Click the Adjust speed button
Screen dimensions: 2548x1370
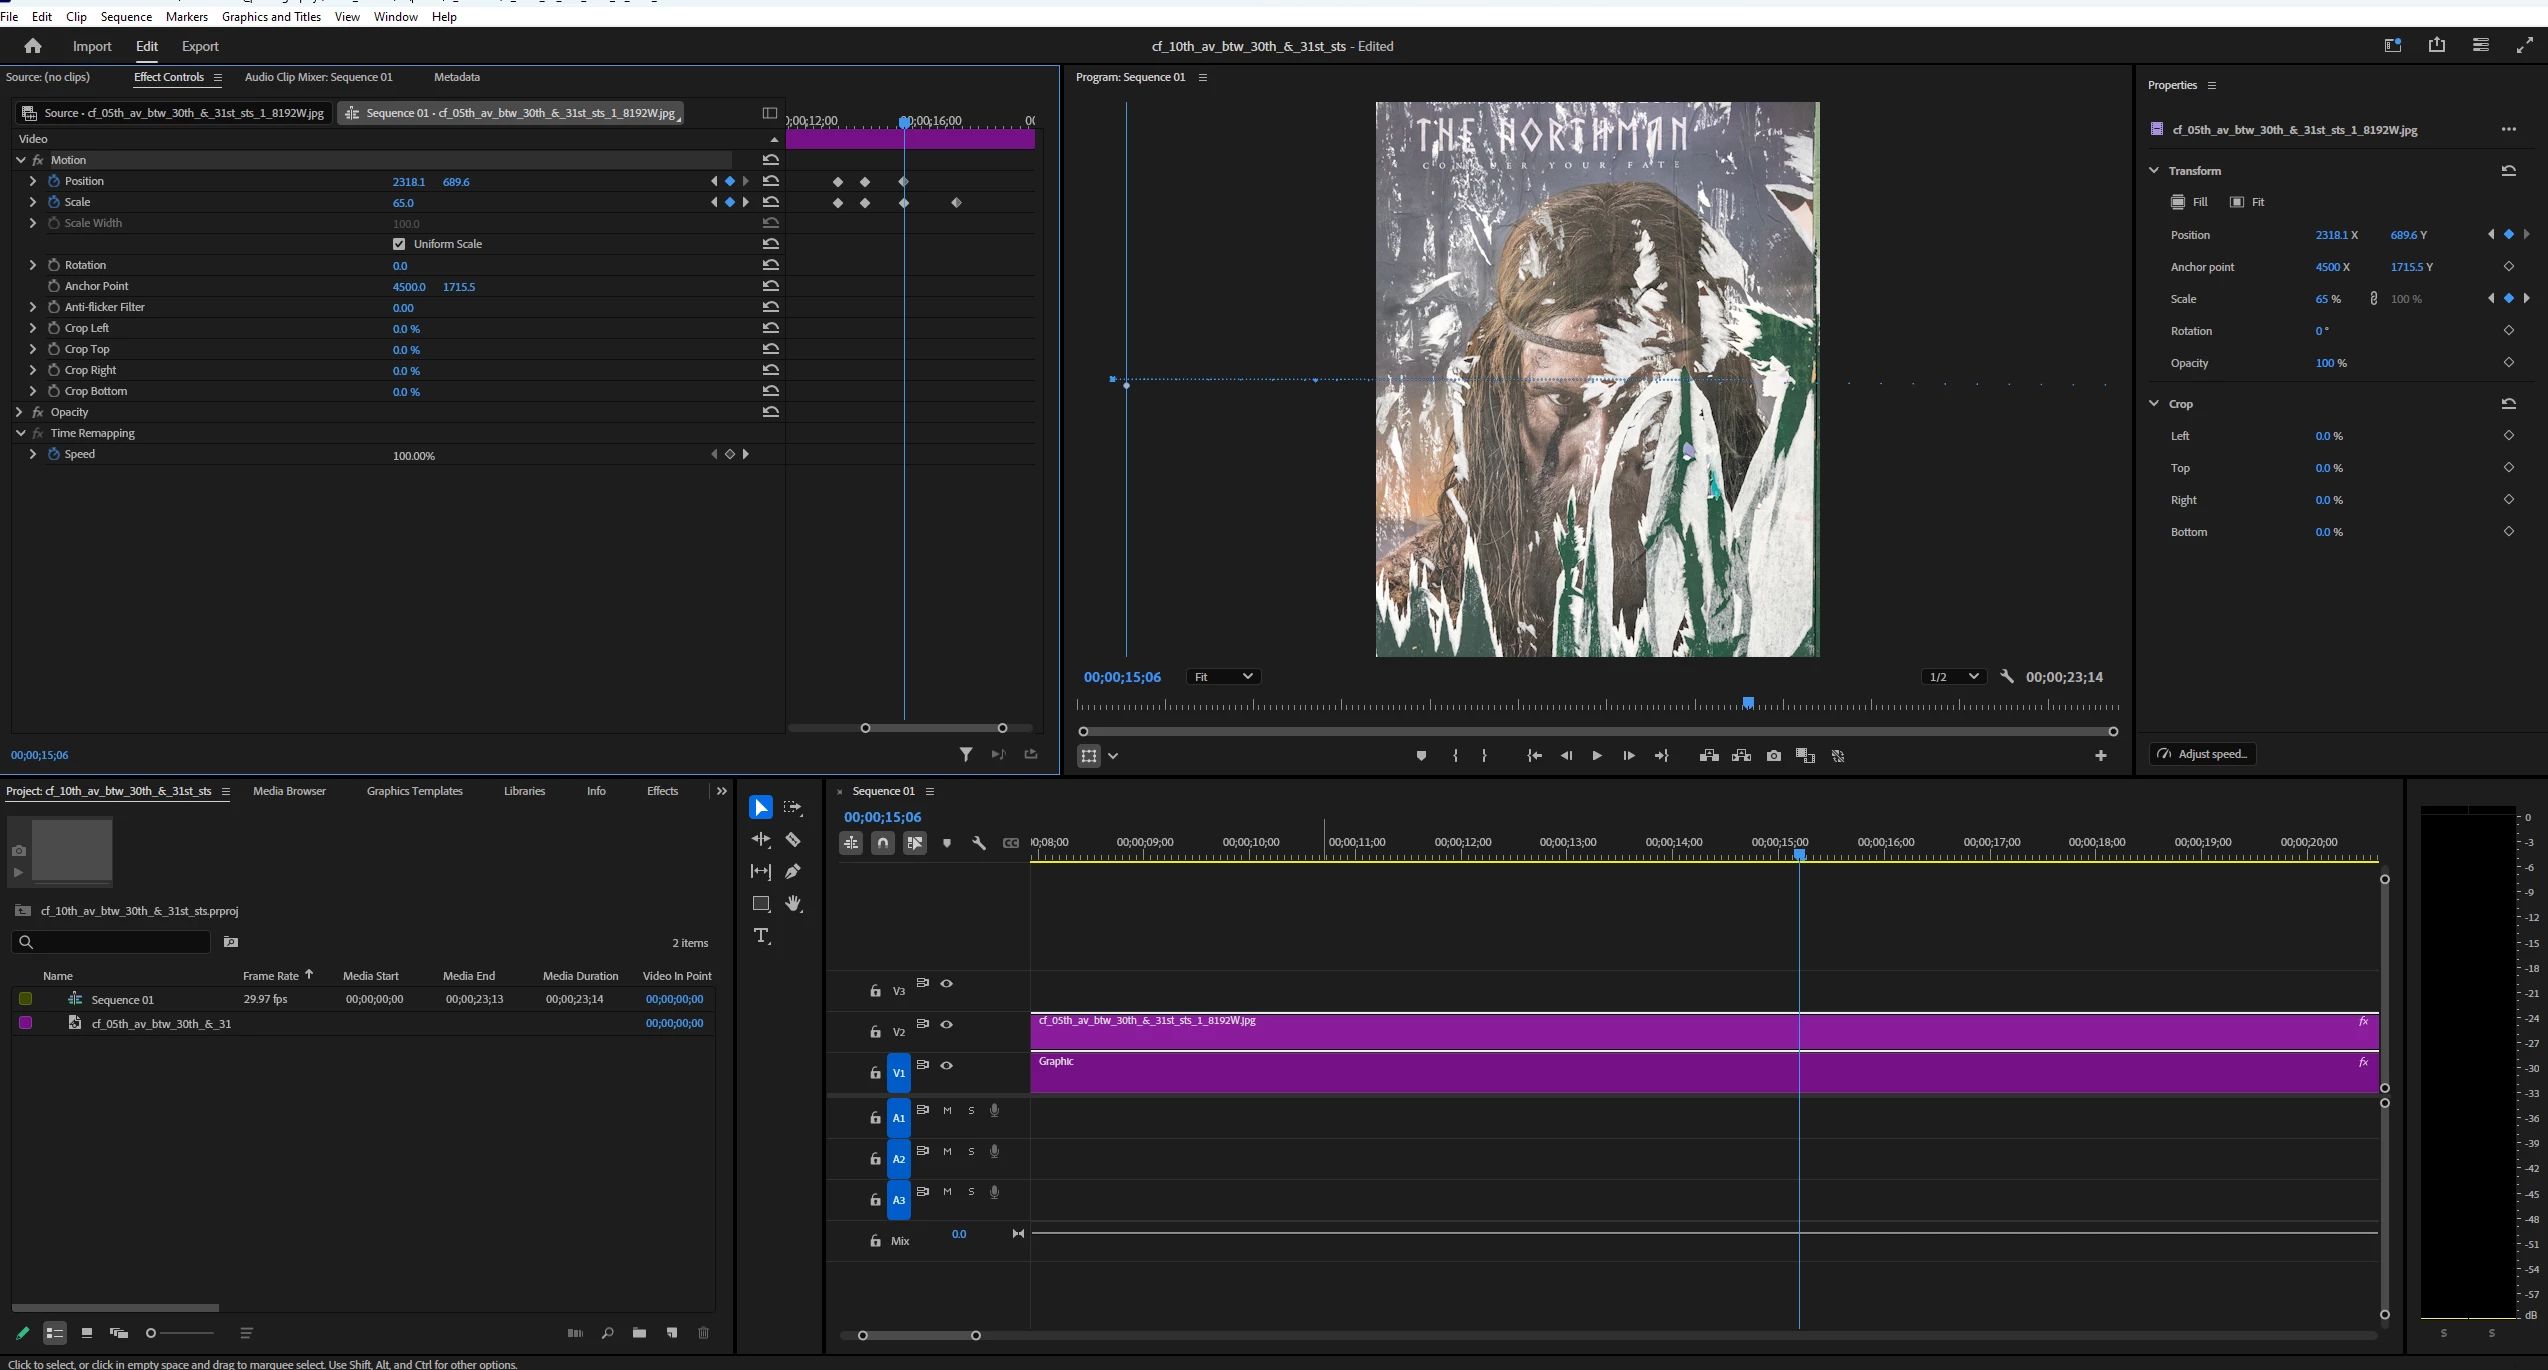2202,754
